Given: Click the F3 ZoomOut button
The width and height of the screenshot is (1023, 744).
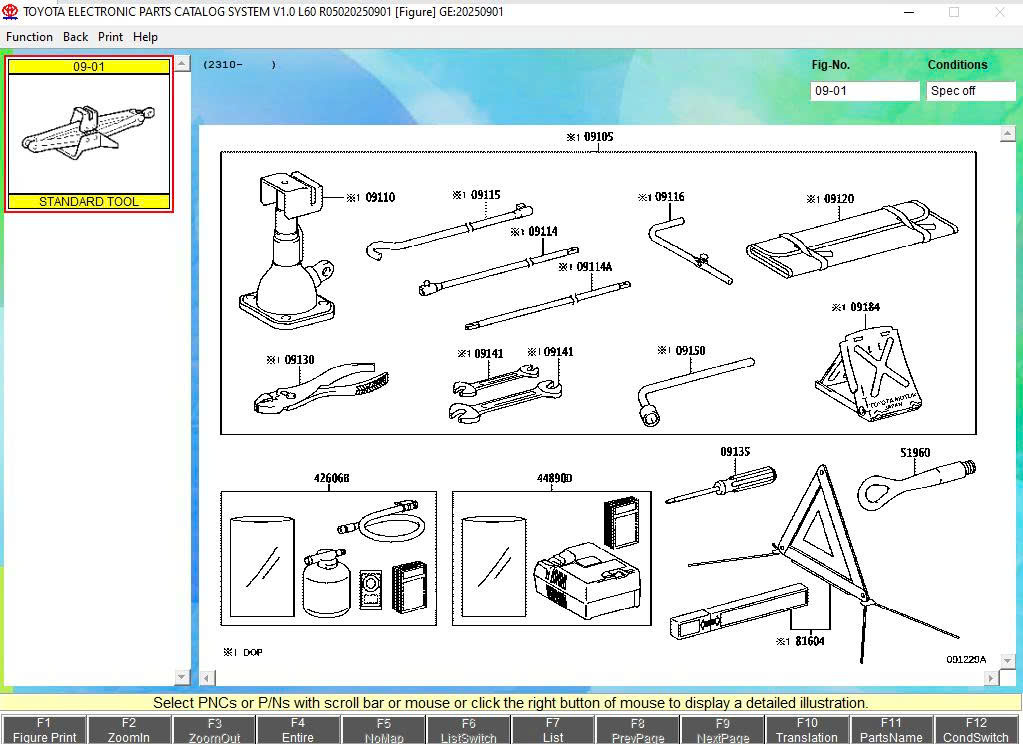Looking at the screenshot, I should click(x=213, y=729).
